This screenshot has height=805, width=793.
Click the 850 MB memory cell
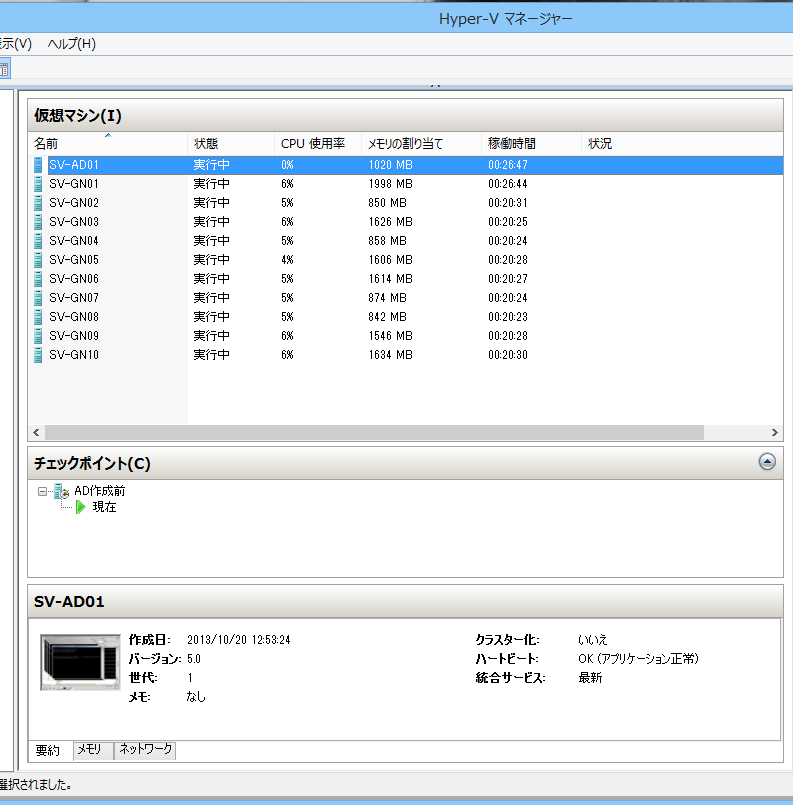point(388,203)
